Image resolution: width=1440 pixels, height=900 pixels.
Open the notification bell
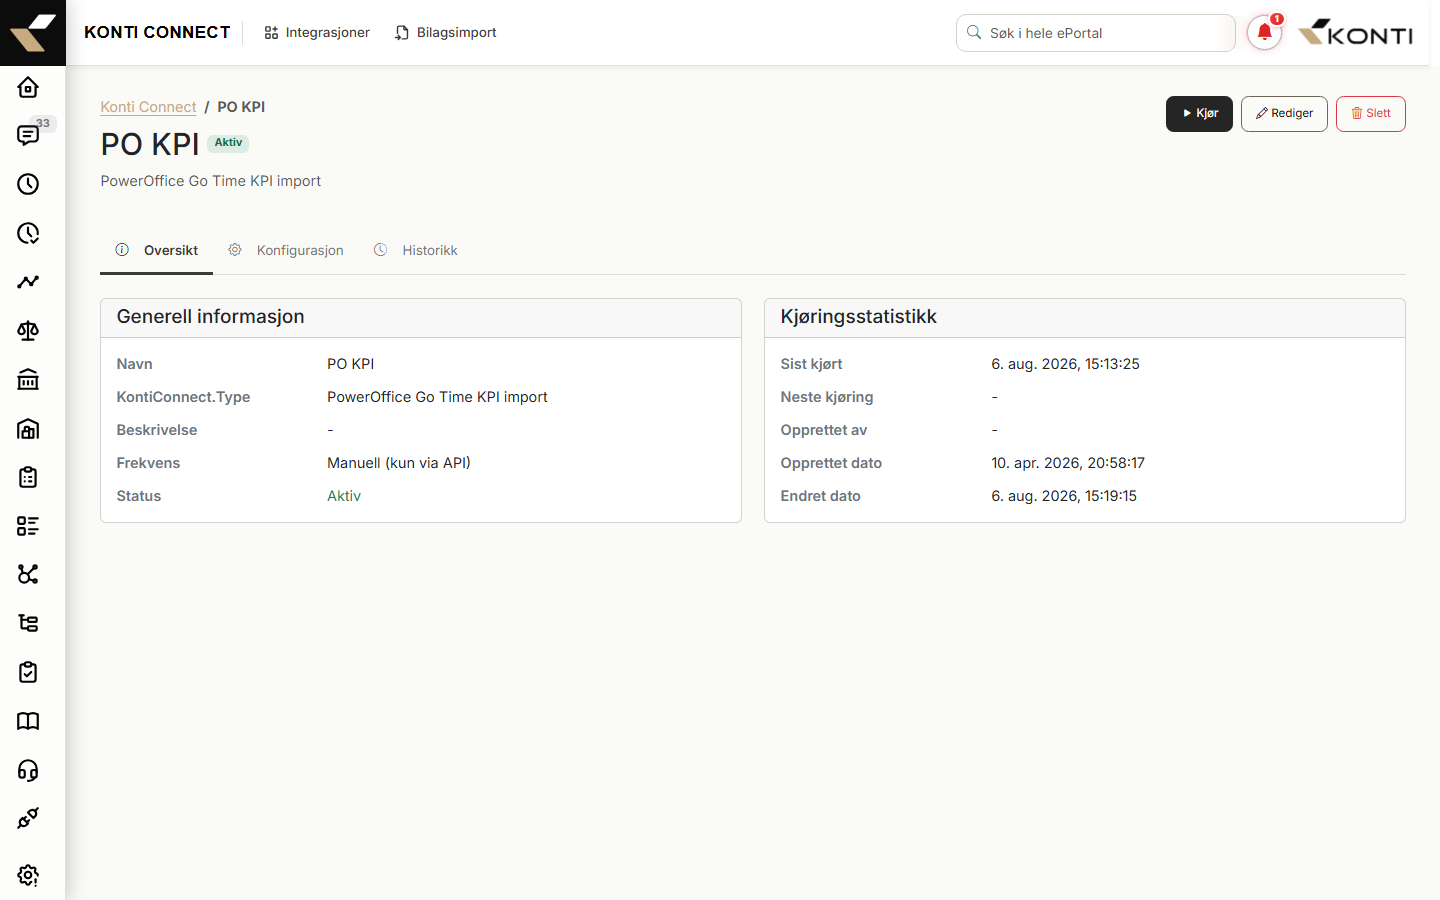point(1264,33)
